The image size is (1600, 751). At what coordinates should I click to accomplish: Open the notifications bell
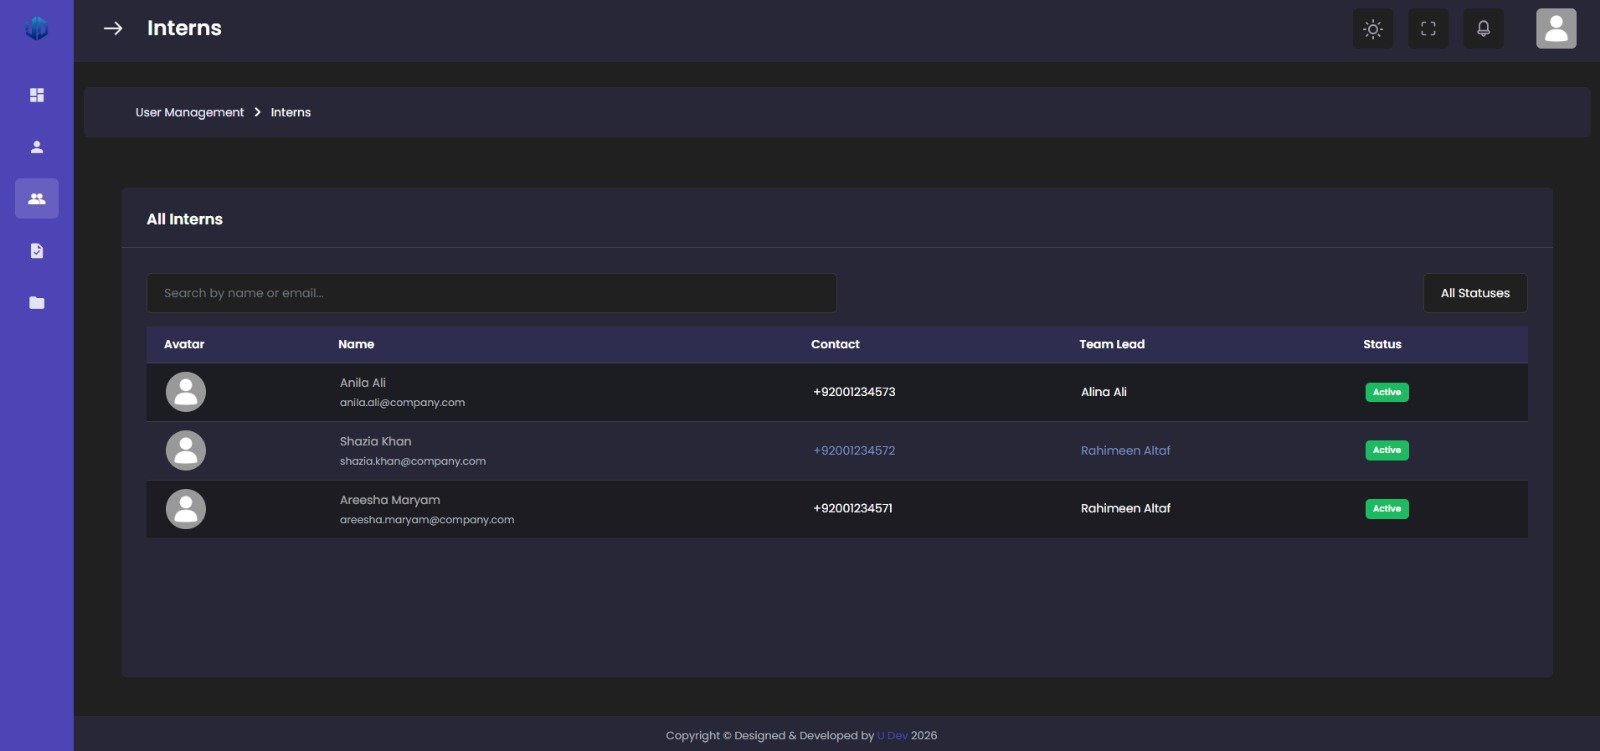pos(1483,29)
